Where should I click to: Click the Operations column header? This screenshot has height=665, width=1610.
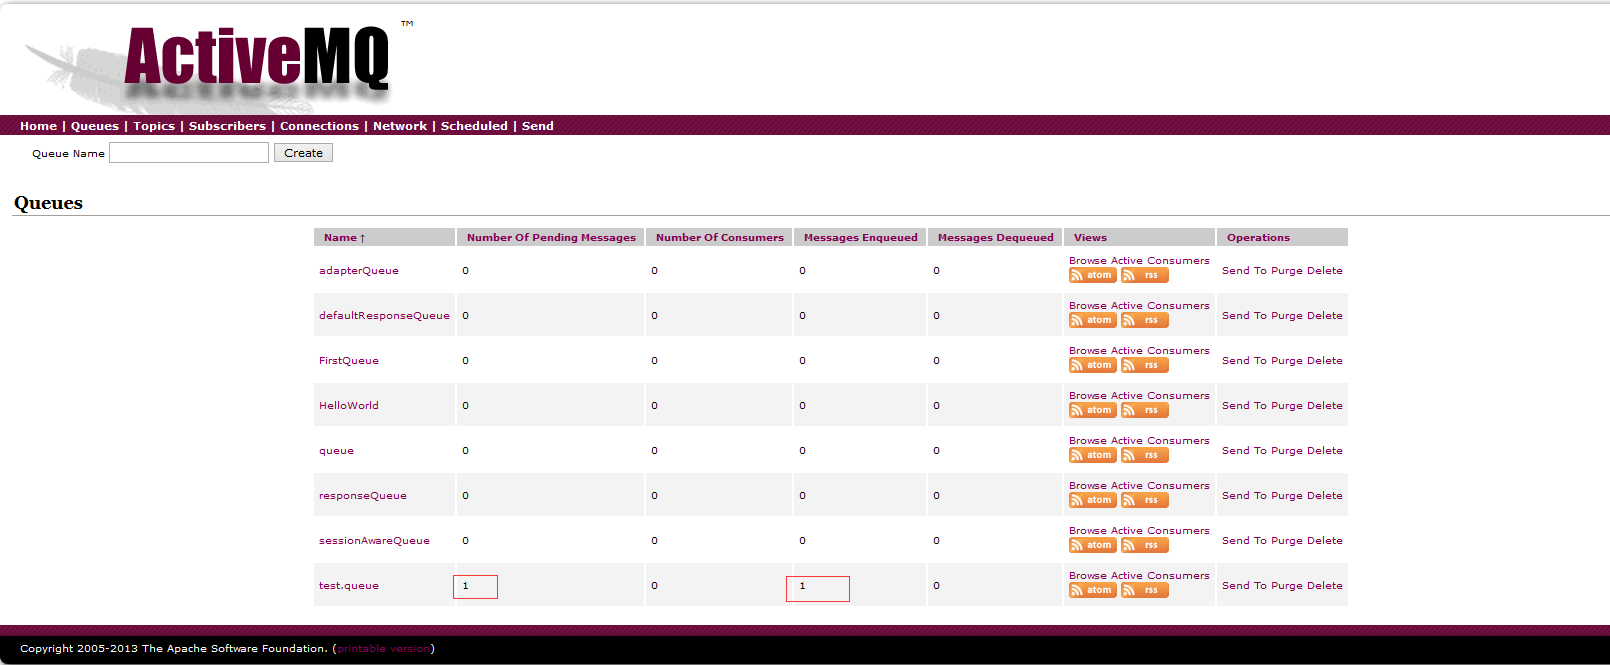point(1258,238)
